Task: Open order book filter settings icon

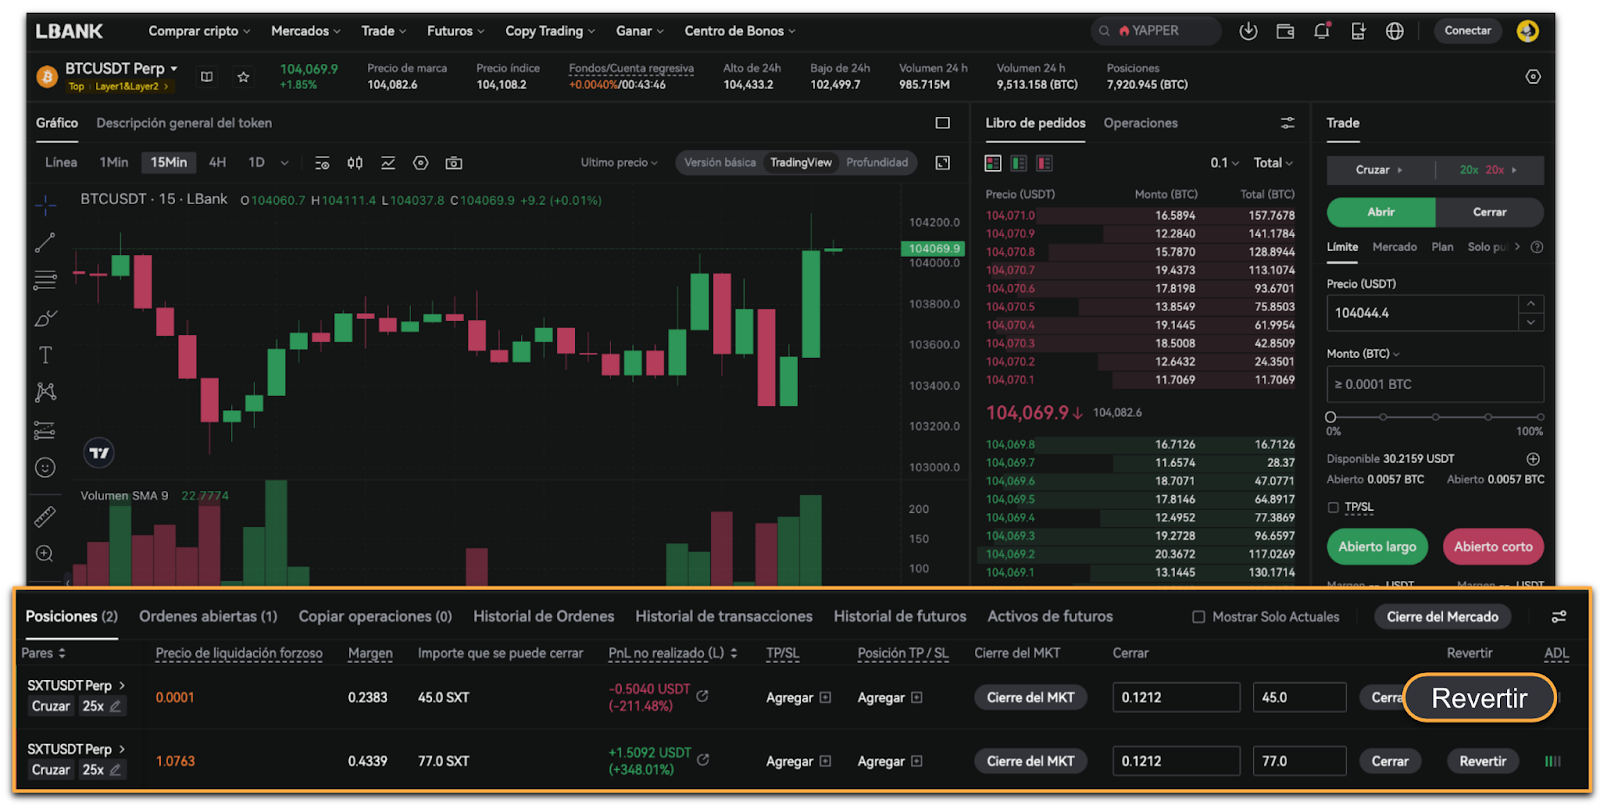Action: tap(1287, 123)
